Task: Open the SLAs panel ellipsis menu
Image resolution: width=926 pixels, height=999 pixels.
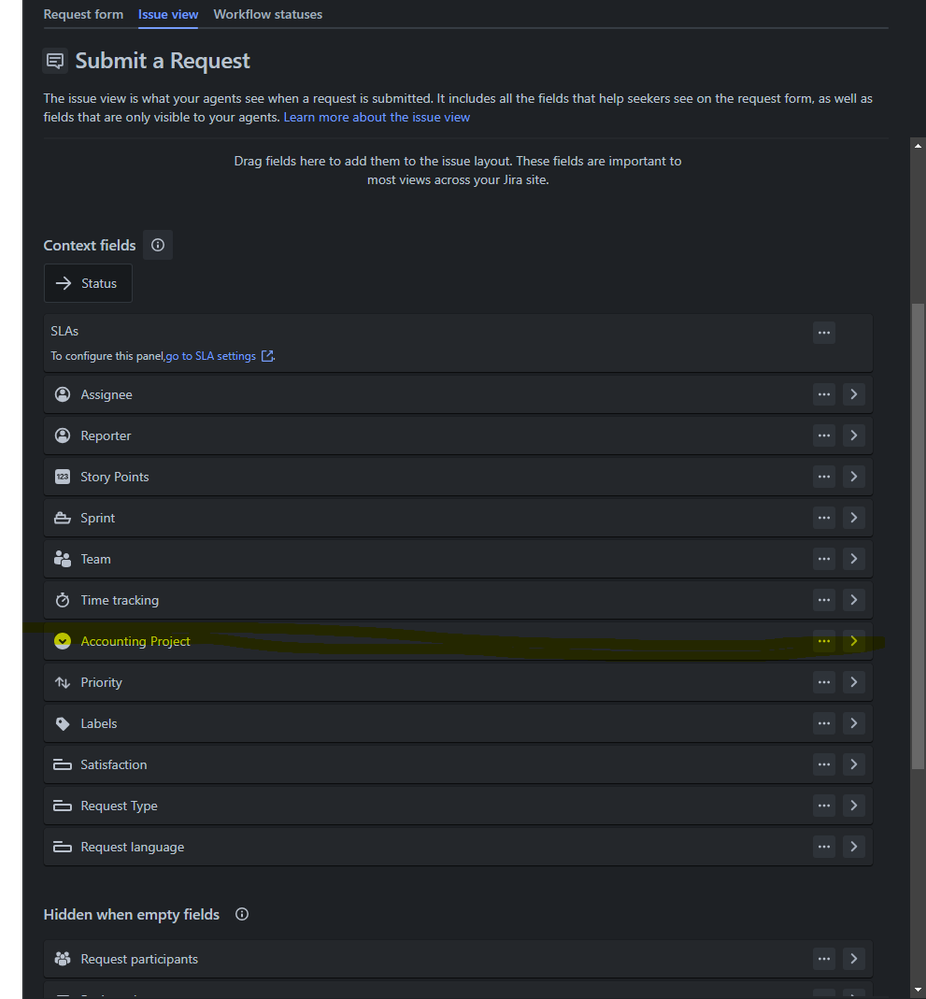Action: (823, 332)
